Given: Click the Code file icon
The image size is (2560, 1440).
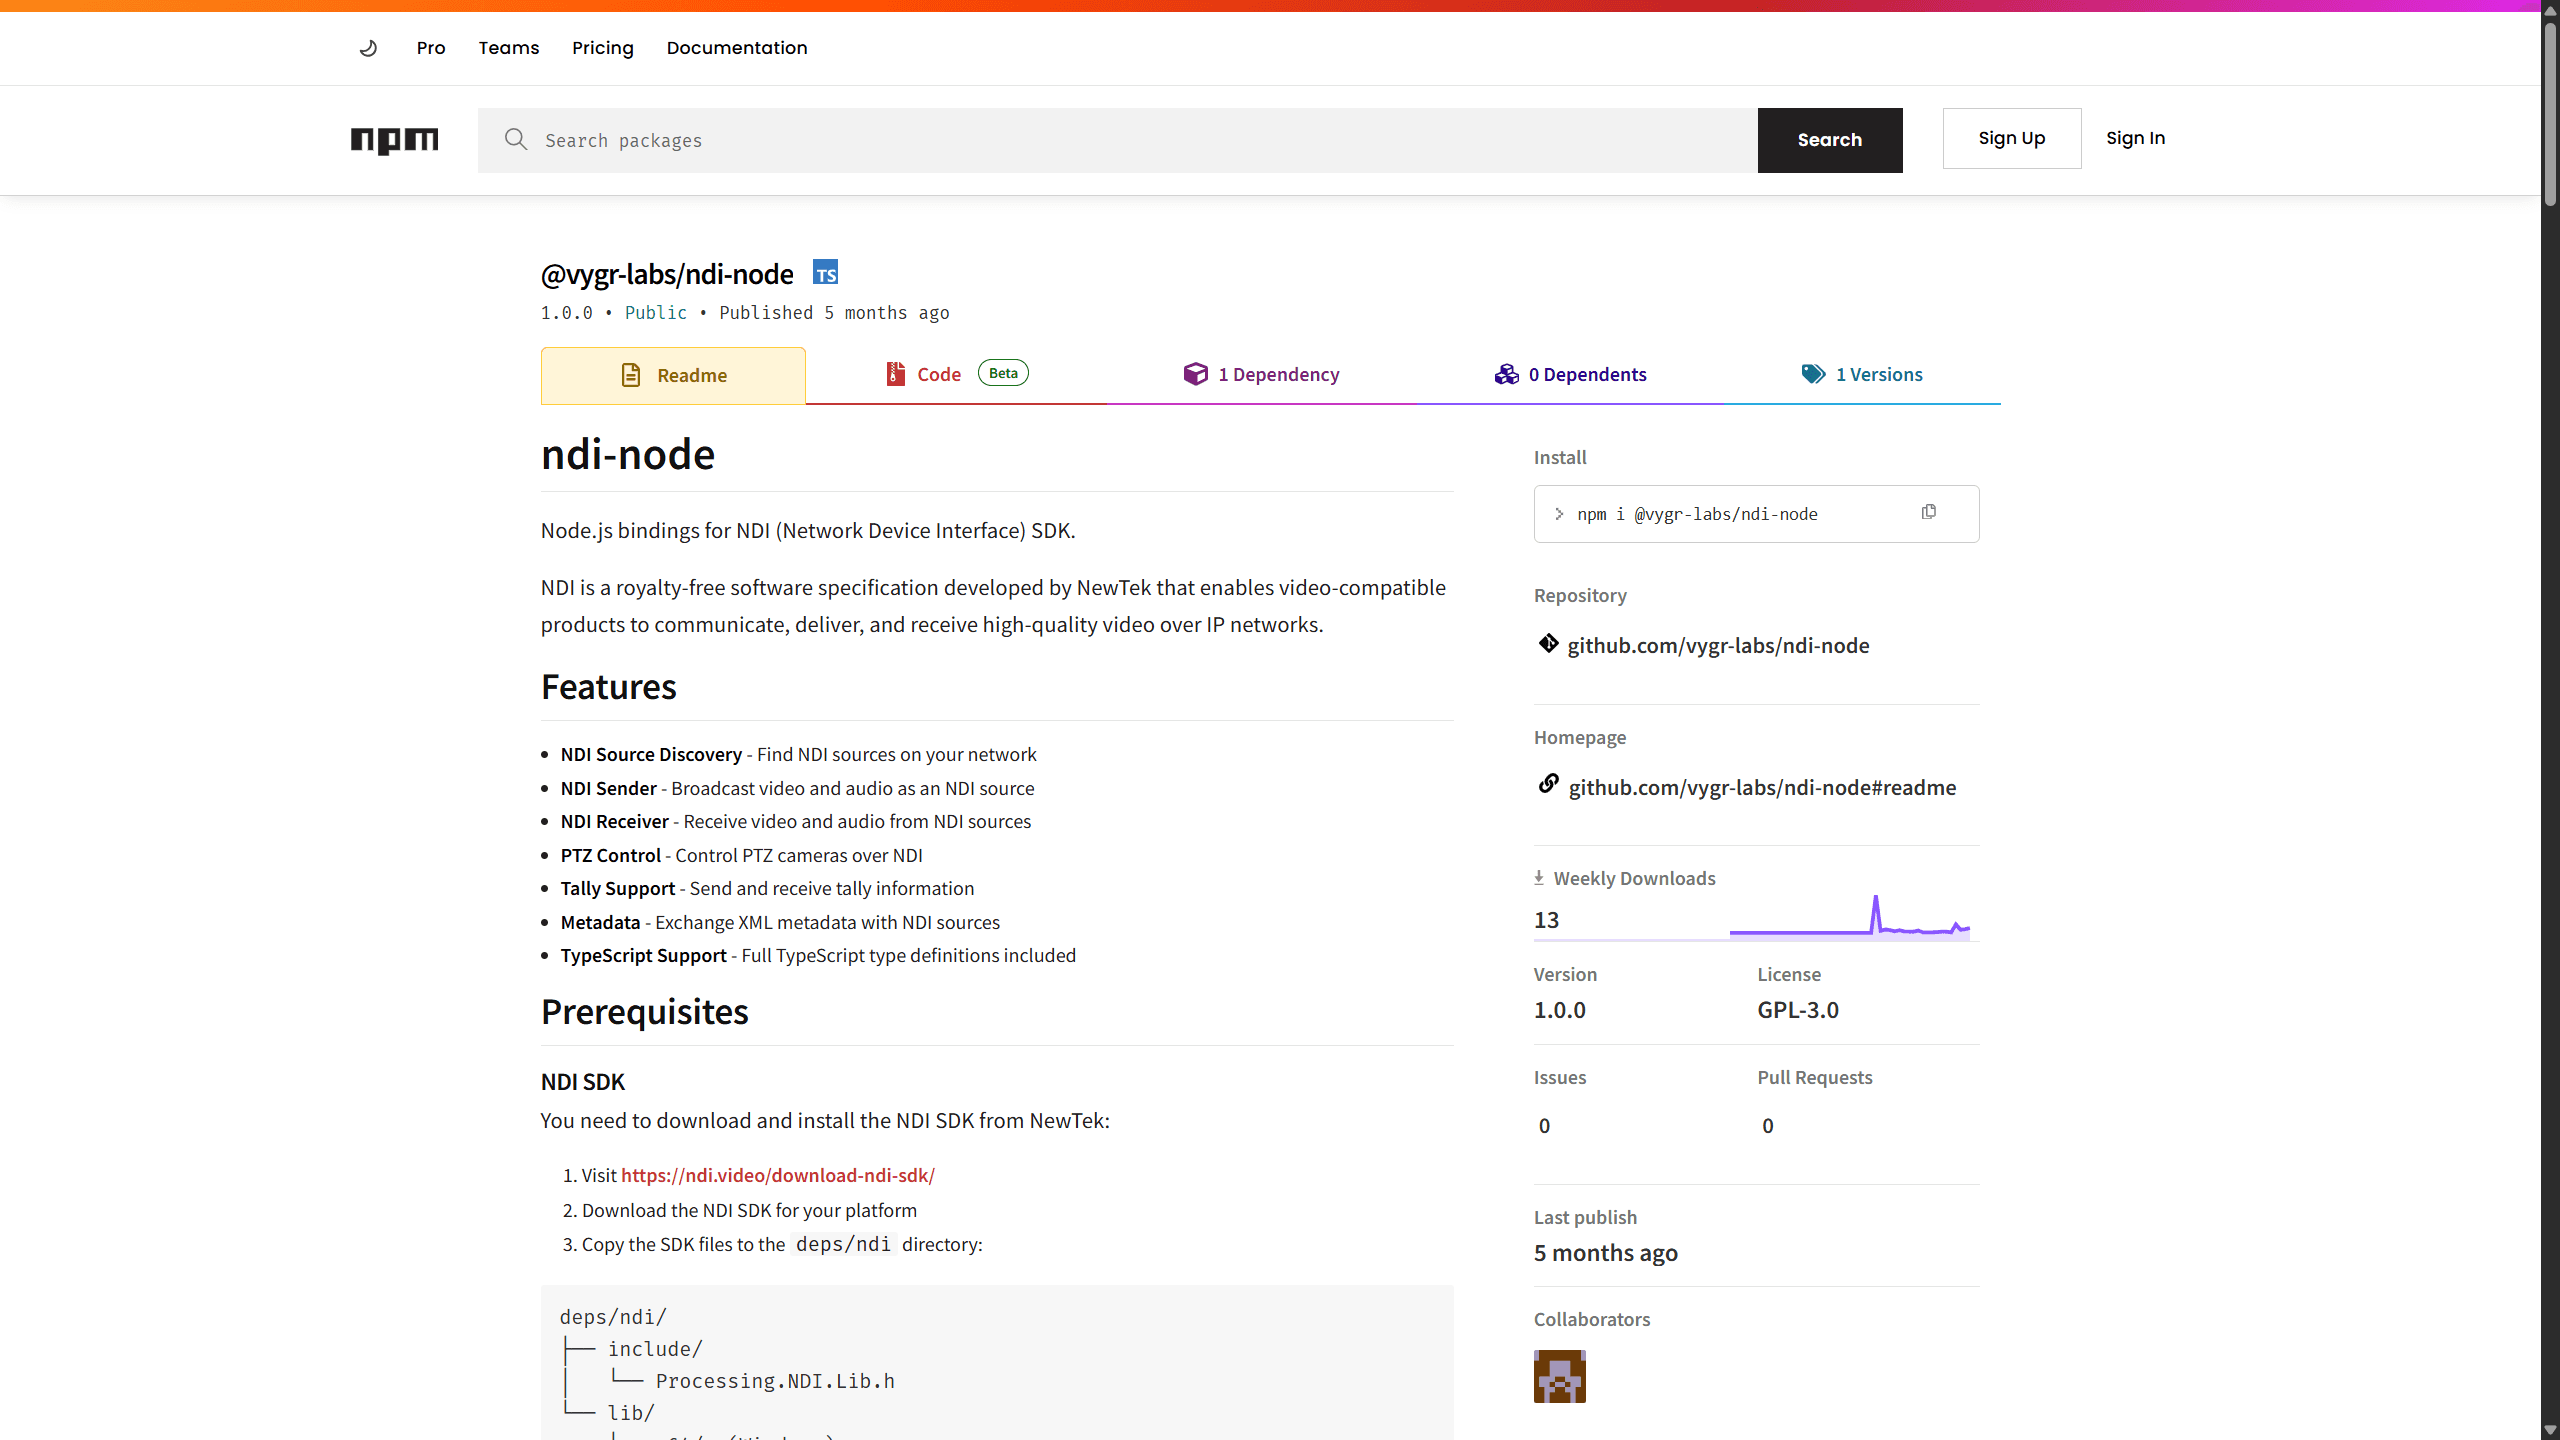Looking at the screenshot, I should (895, 374).
